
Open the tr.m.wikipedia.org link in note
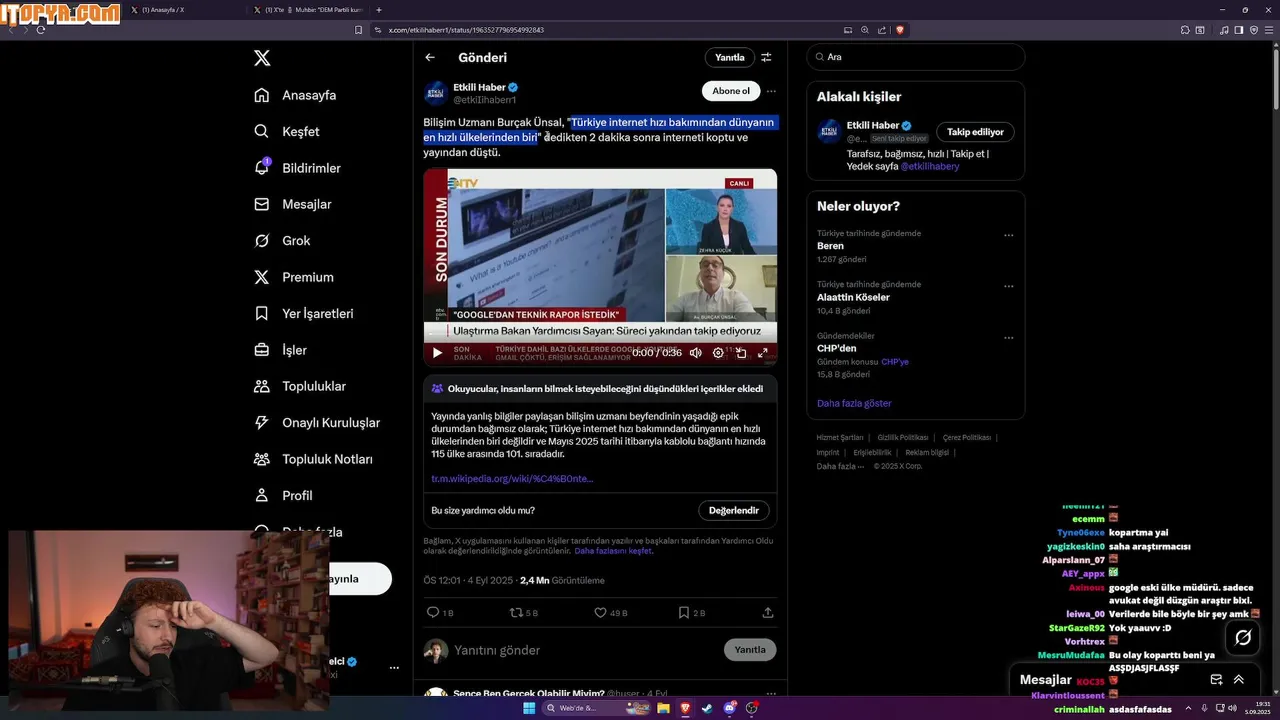pos(512,479)
